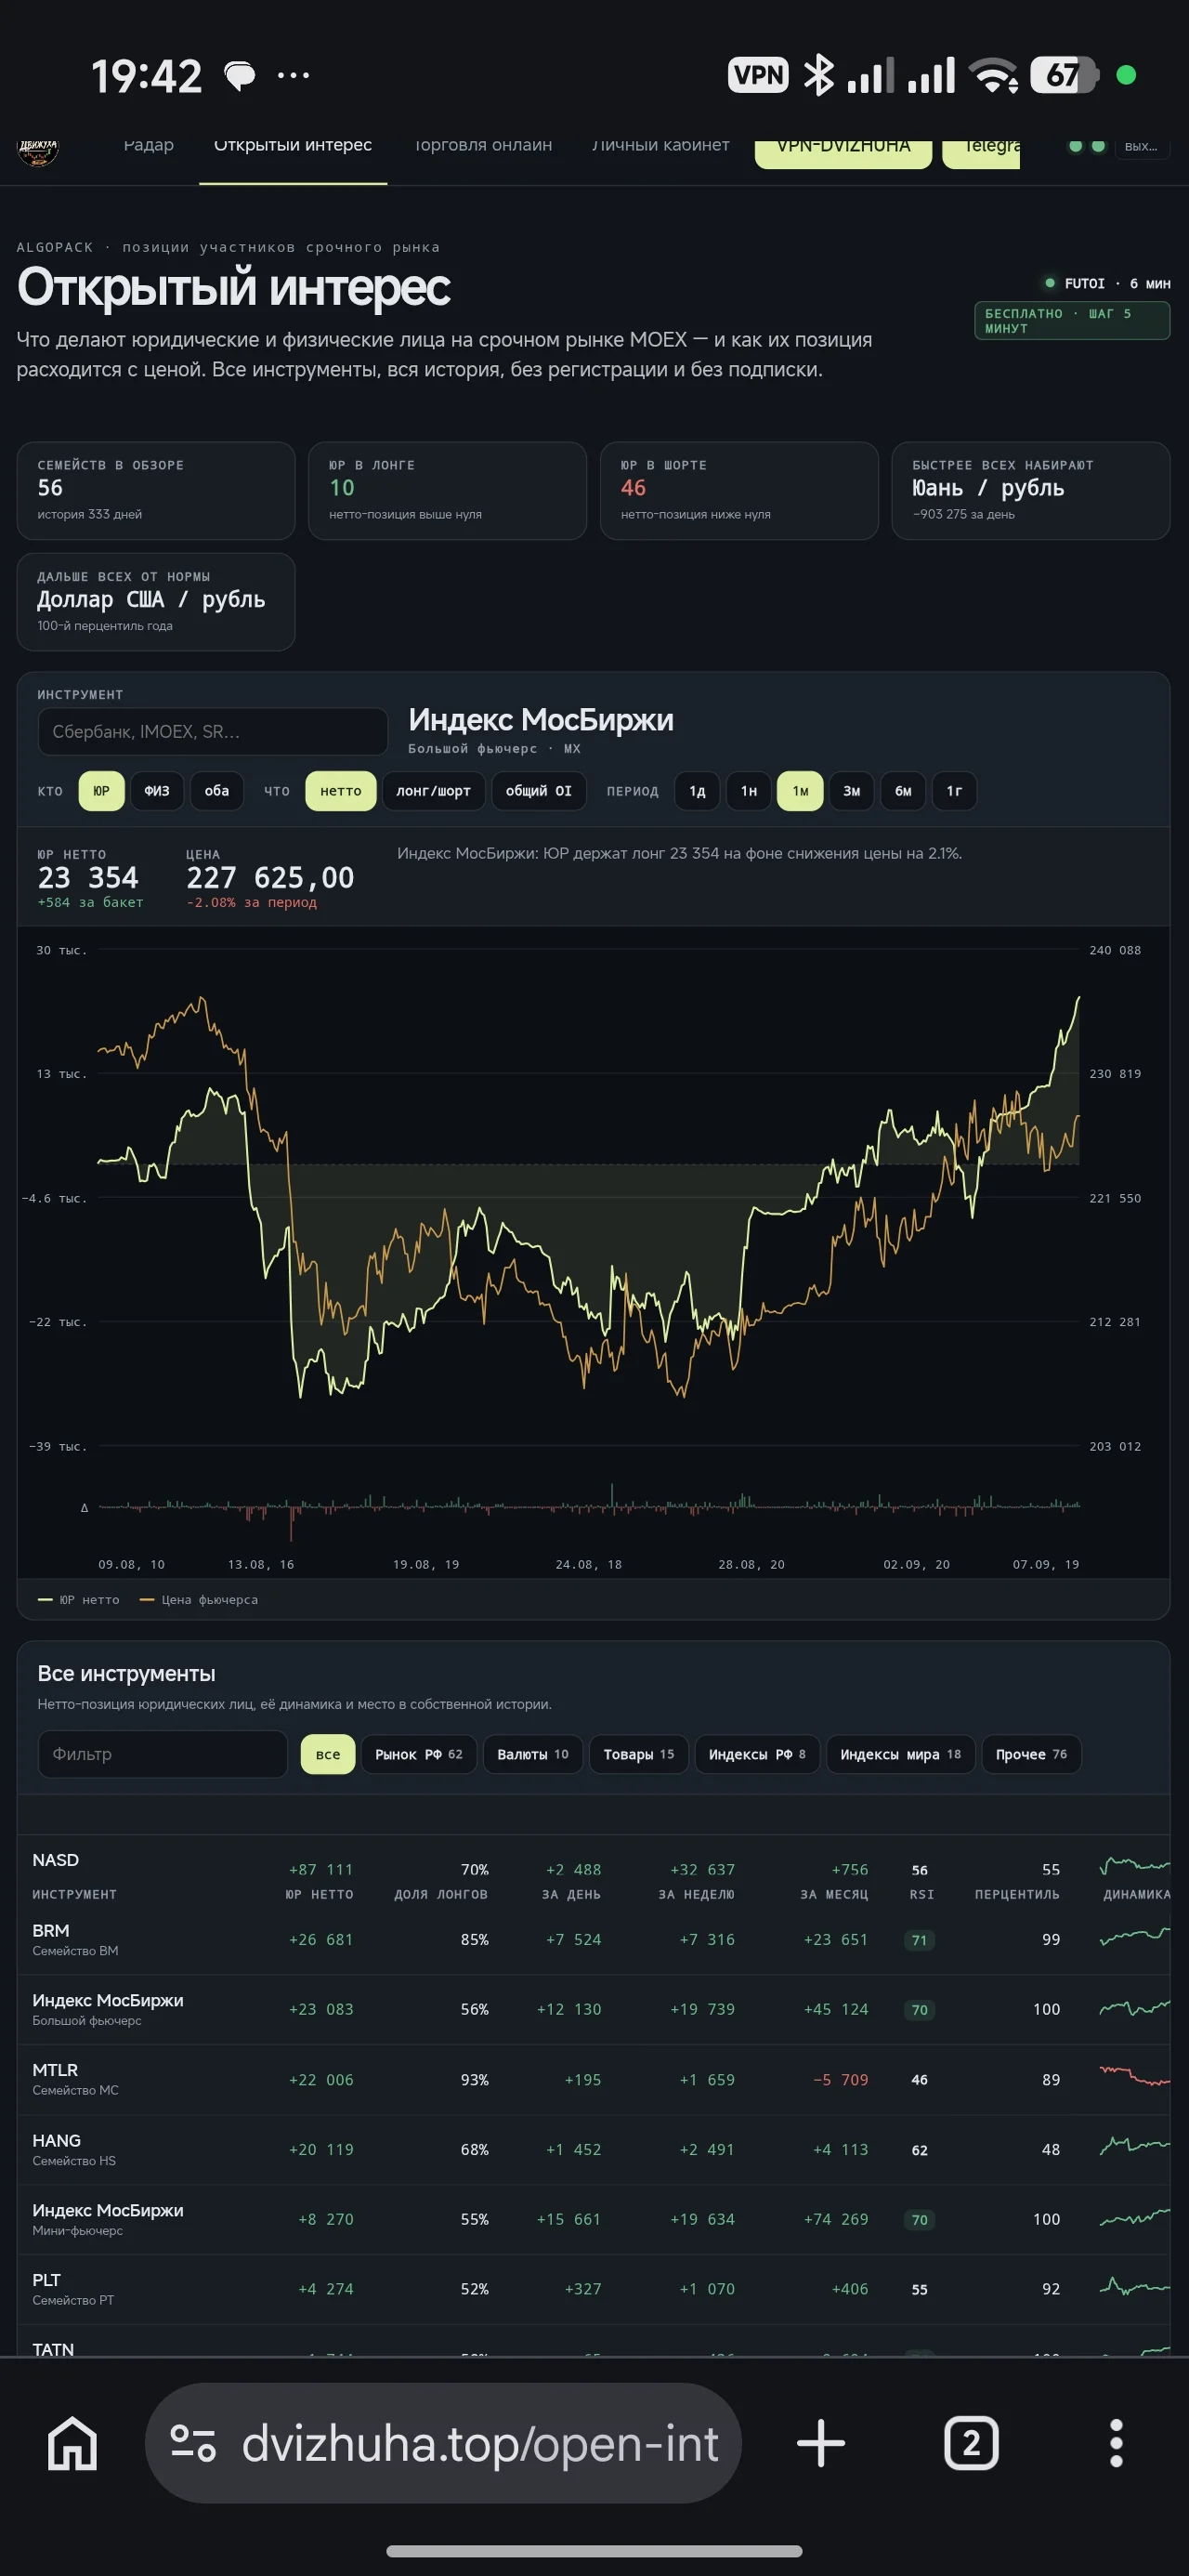Tap the chat bubble notification icon
1189x2576 pixels.
point(239,76)
